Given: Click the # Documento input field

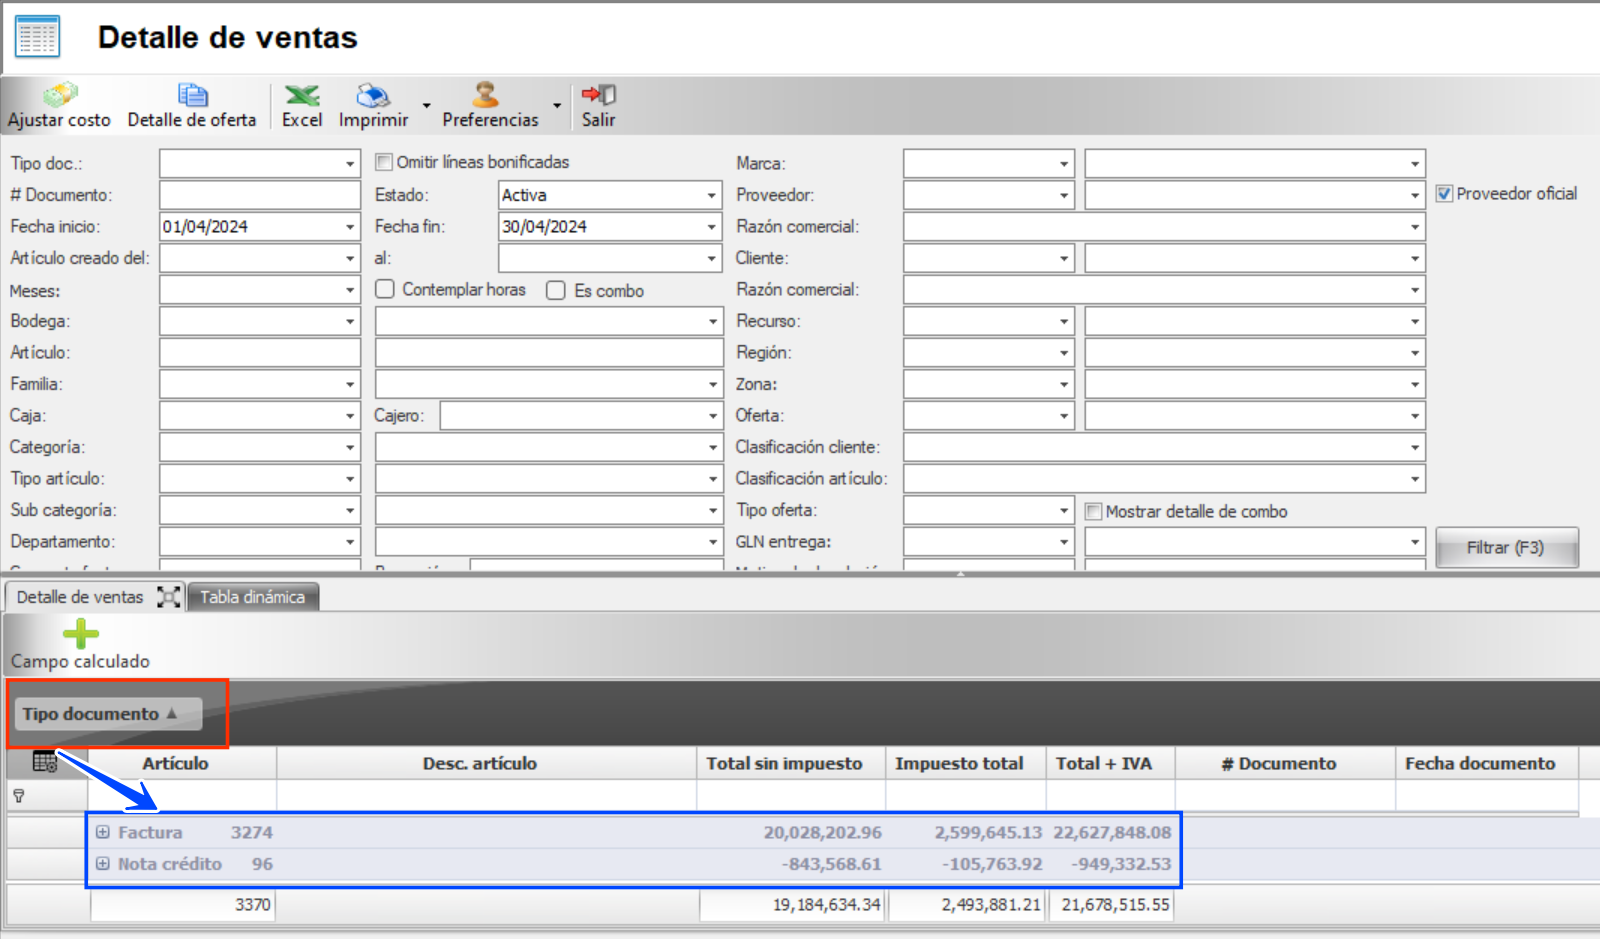Looking at the screenshot, I should point(259,195).
